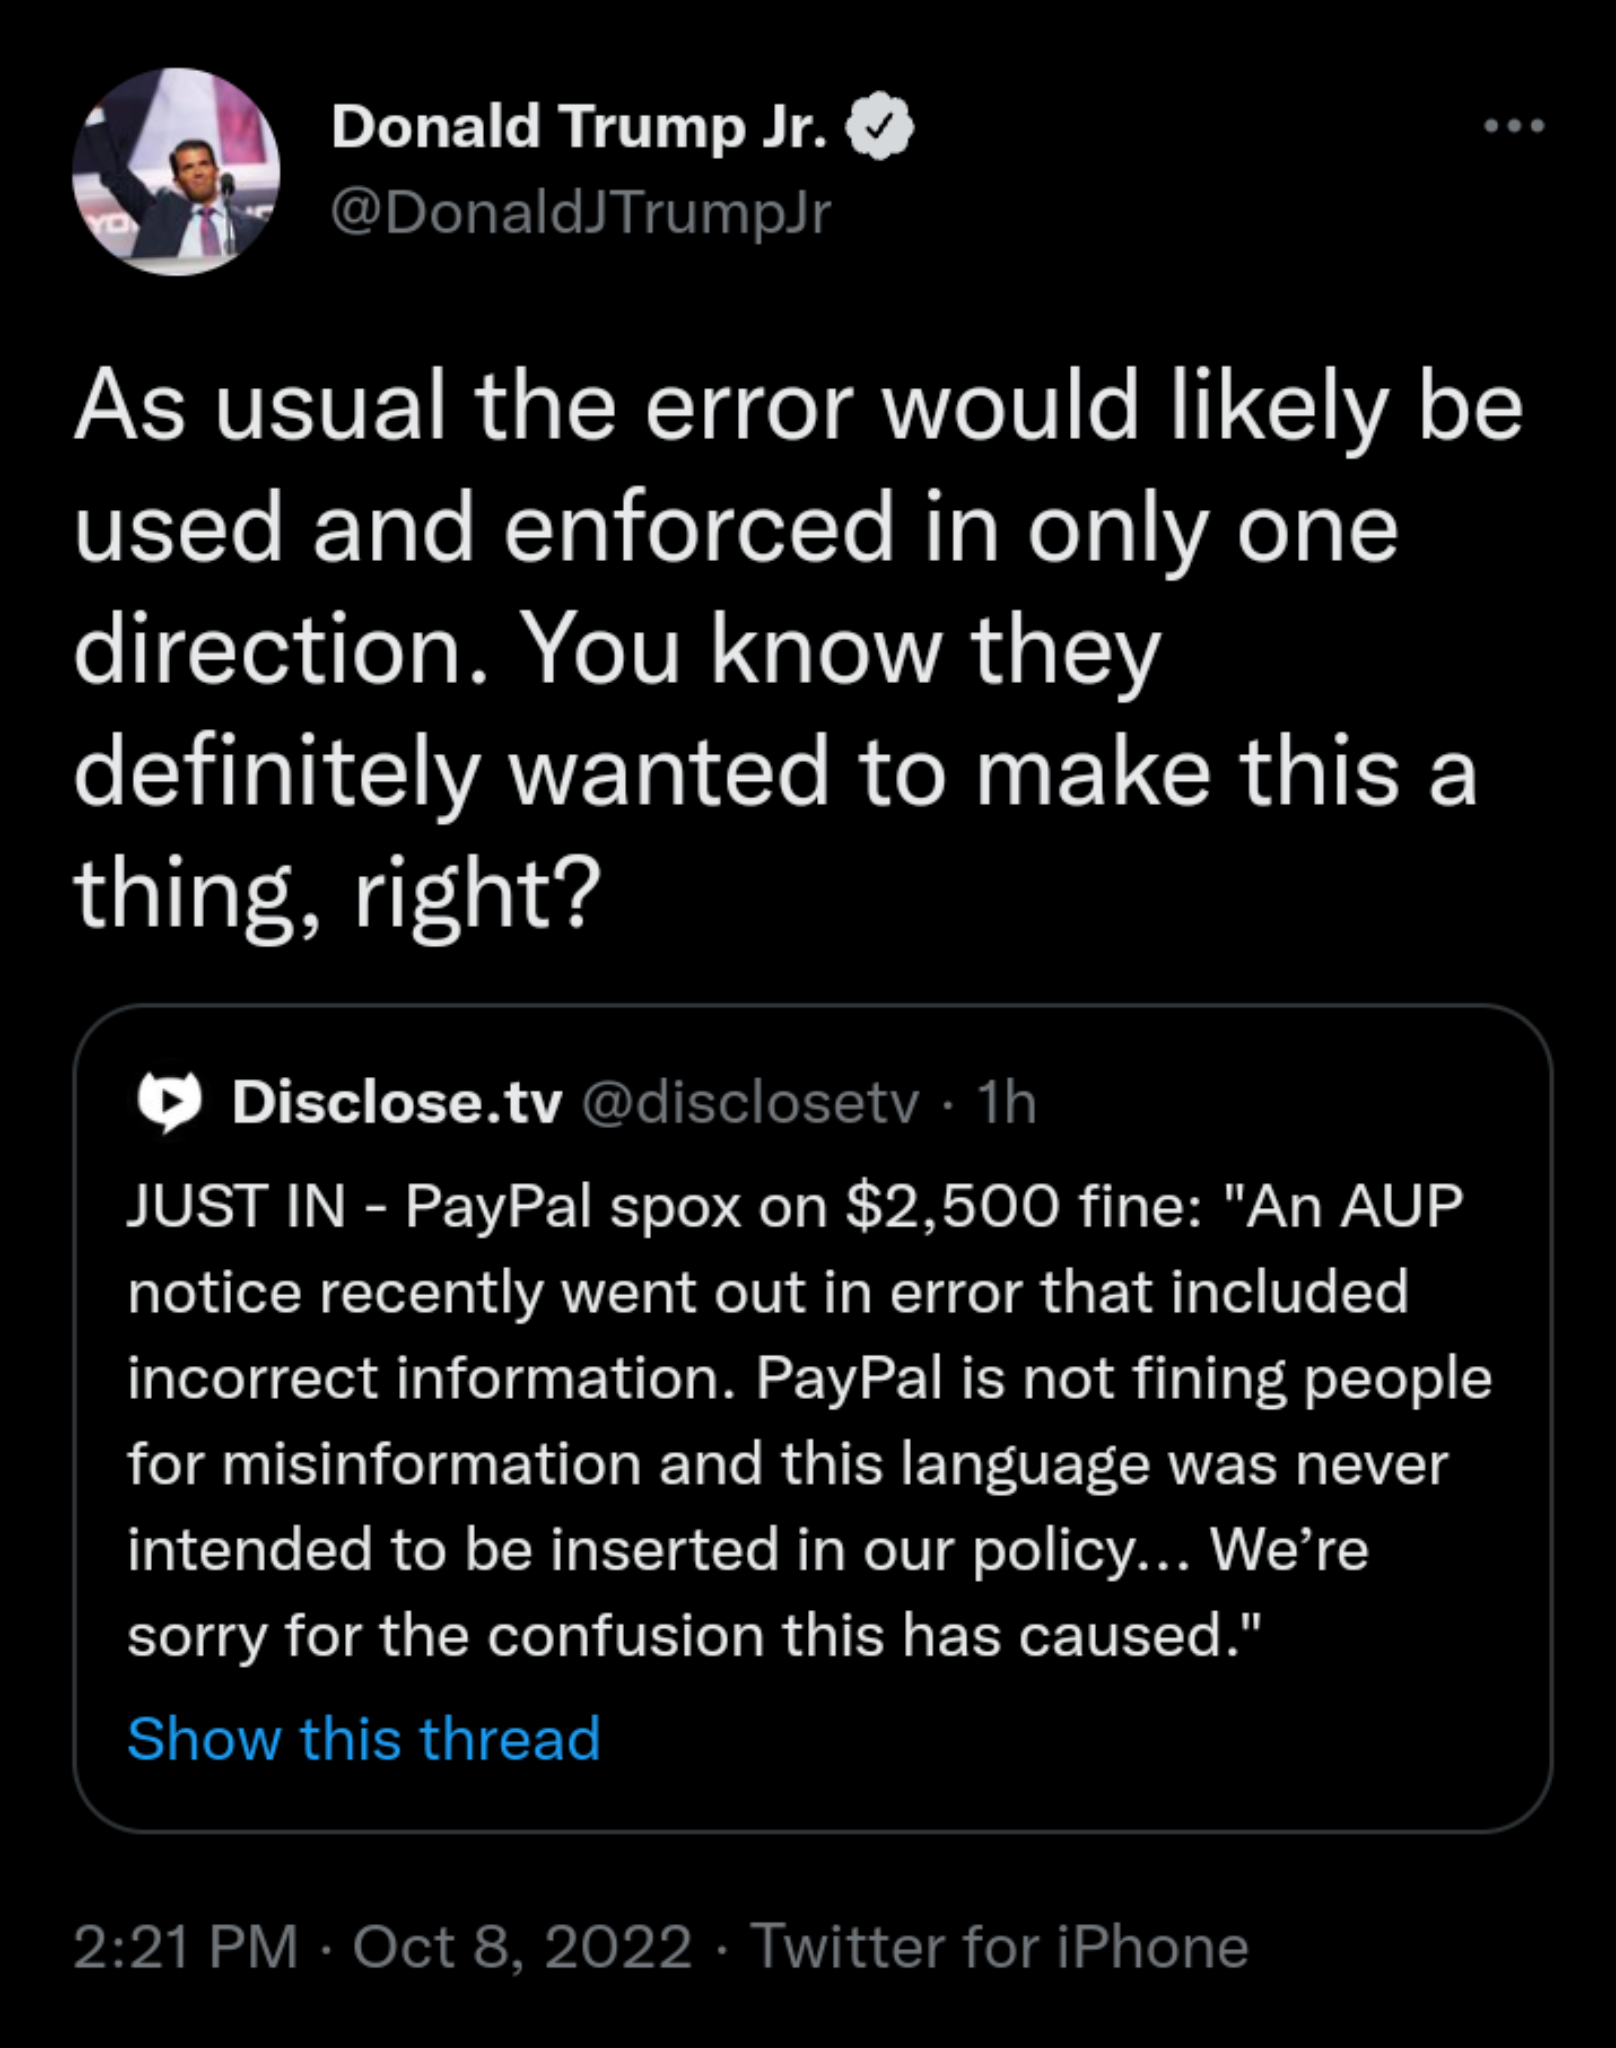Viewport: 1616px width, 2048px height.
Task: Open the @disclosetv handle
Action: coord(750,1102)
